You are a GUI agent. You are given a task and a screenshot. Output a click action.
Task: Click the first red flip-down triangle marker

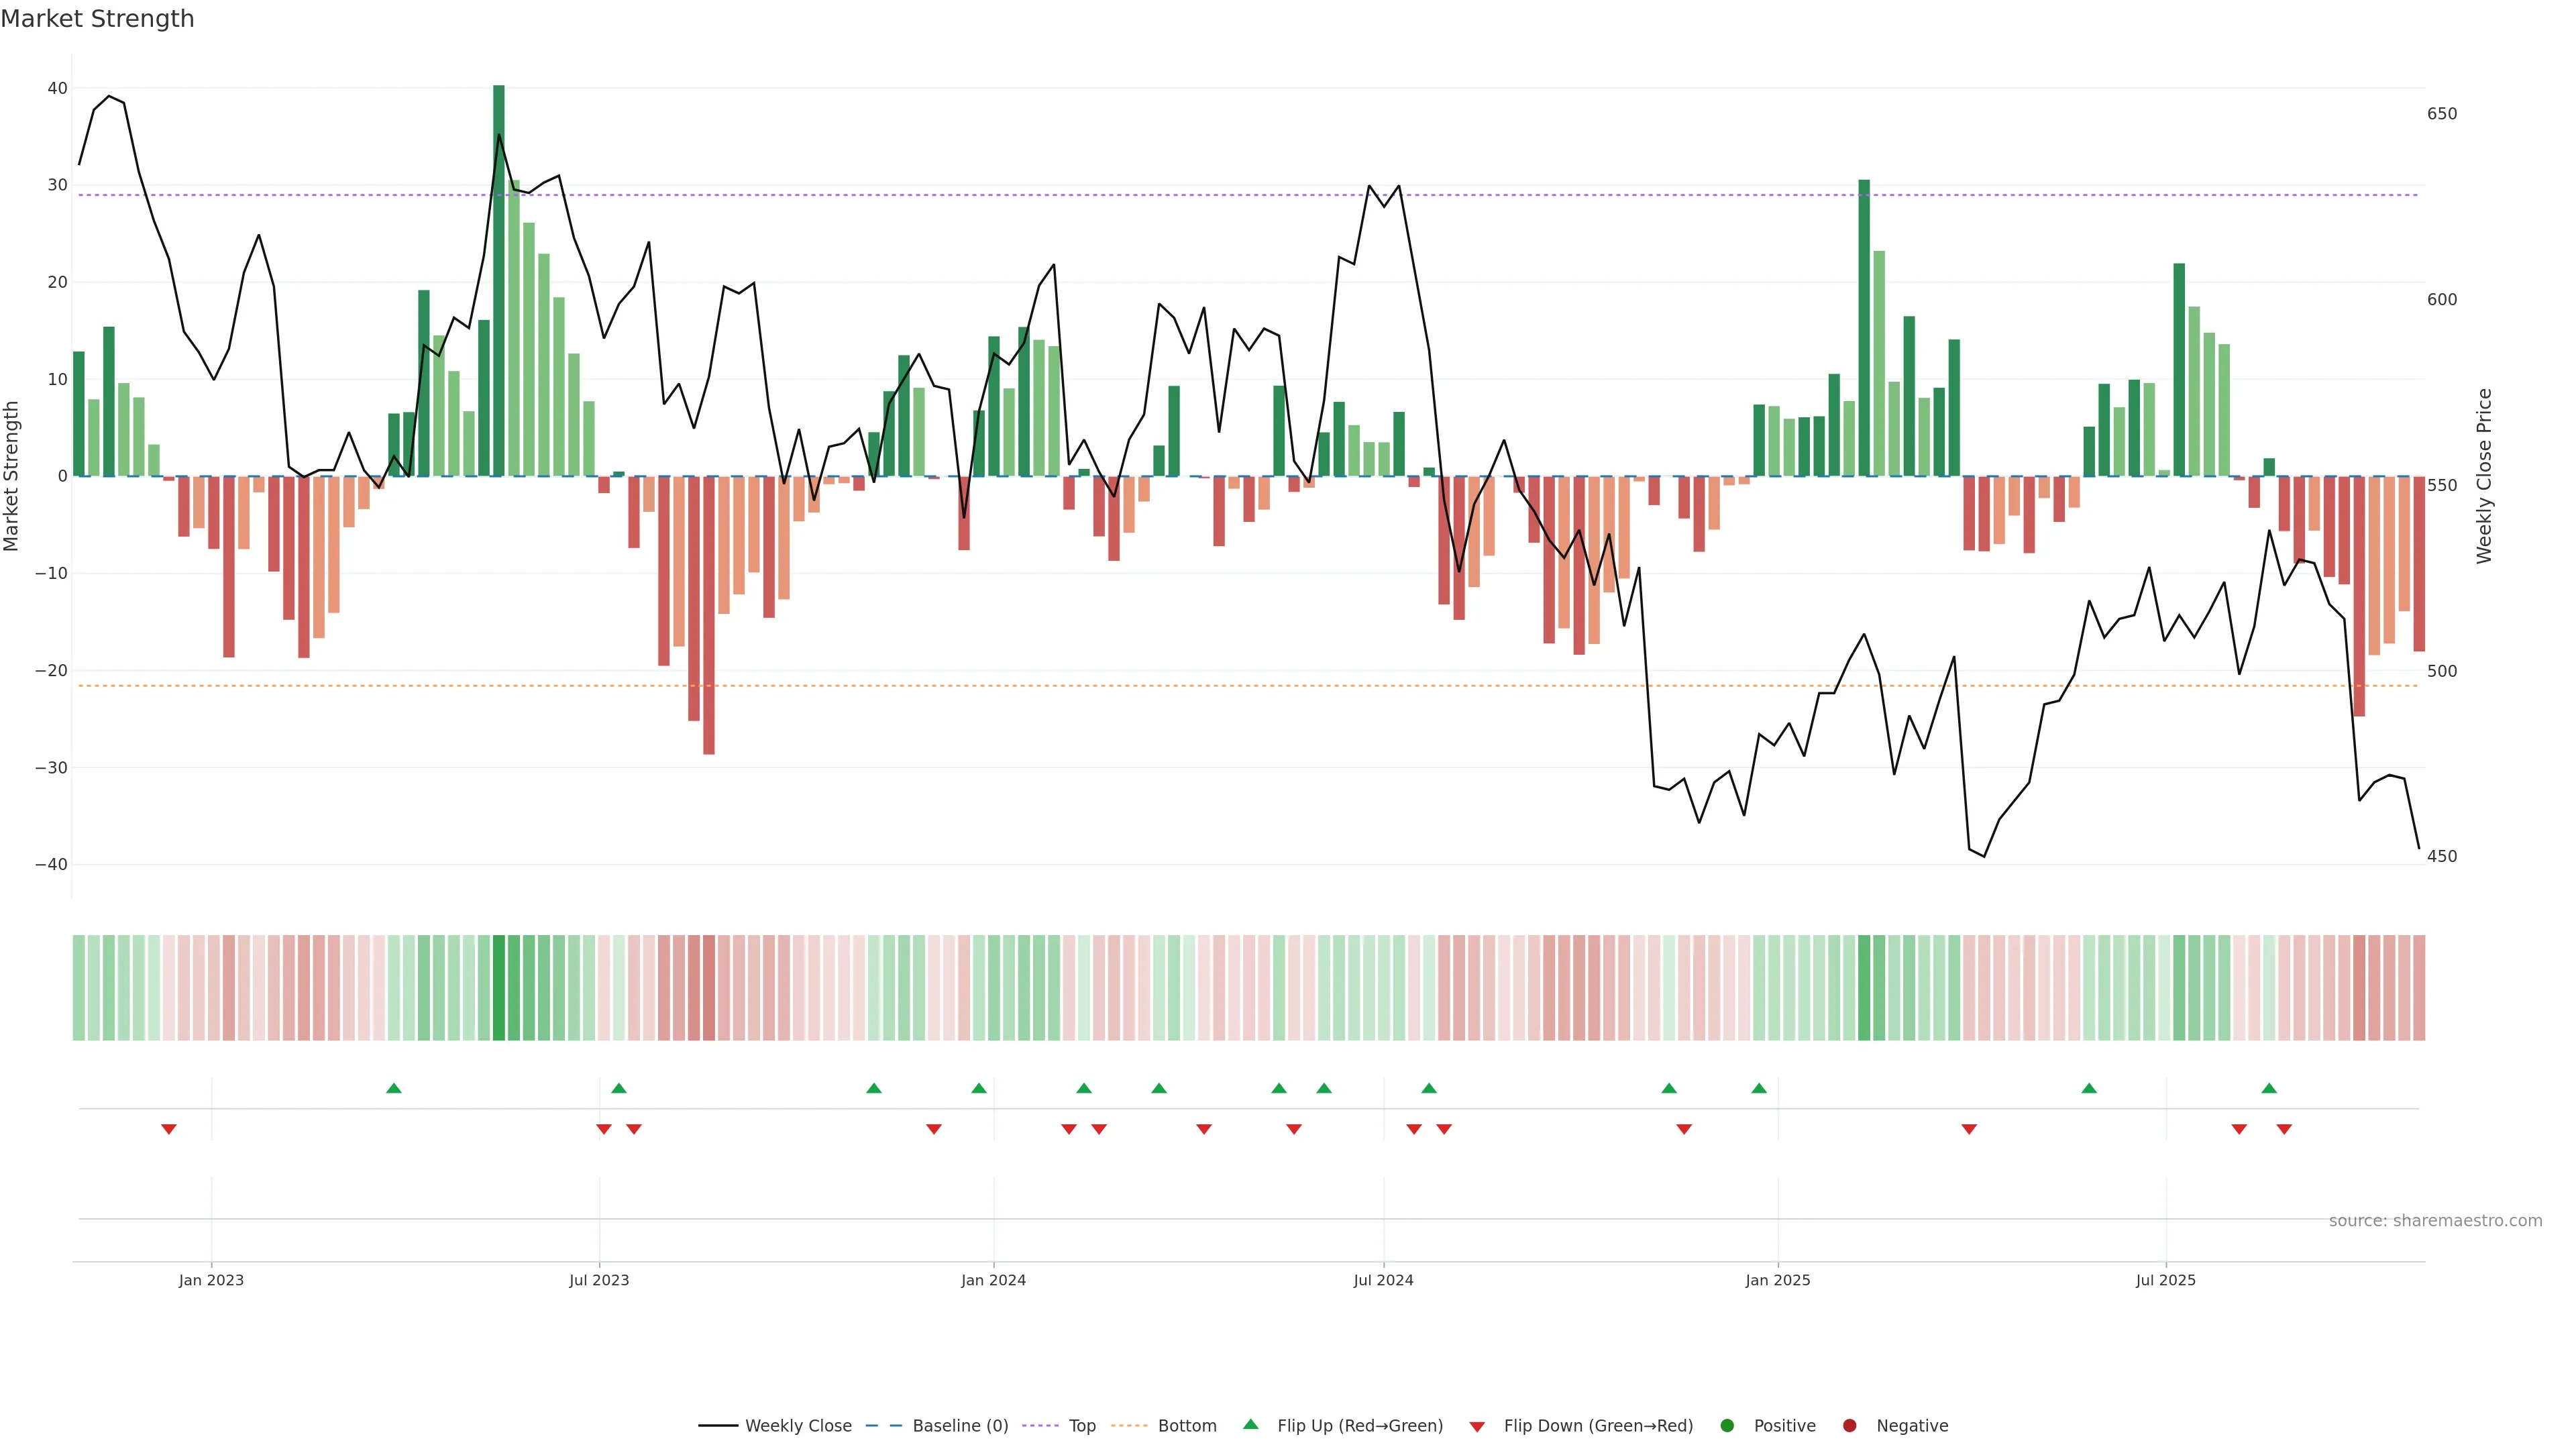[x=169, y=1129]
